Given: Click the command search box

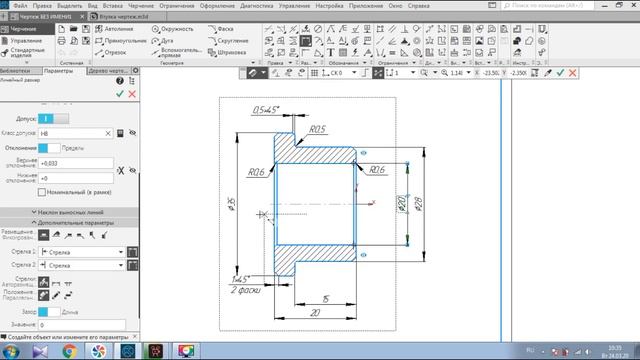Looking at the screenshot, I should pyautogui.click(x=547, y=6).
